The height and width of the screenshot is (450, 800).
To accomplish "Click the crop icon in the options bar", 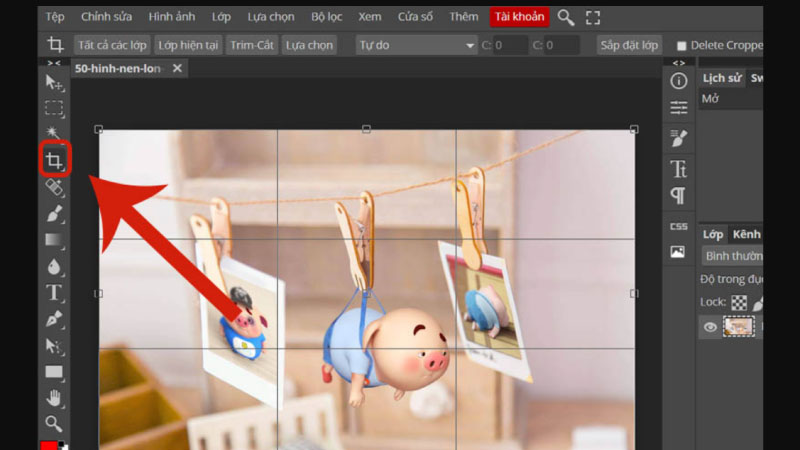I will click(56, 45).
